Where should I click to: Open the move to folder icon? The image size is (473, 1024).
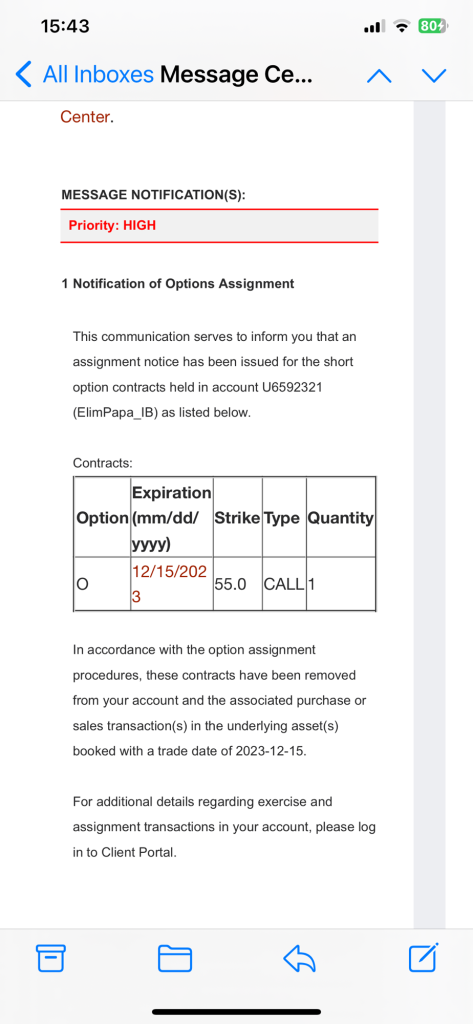175,959
